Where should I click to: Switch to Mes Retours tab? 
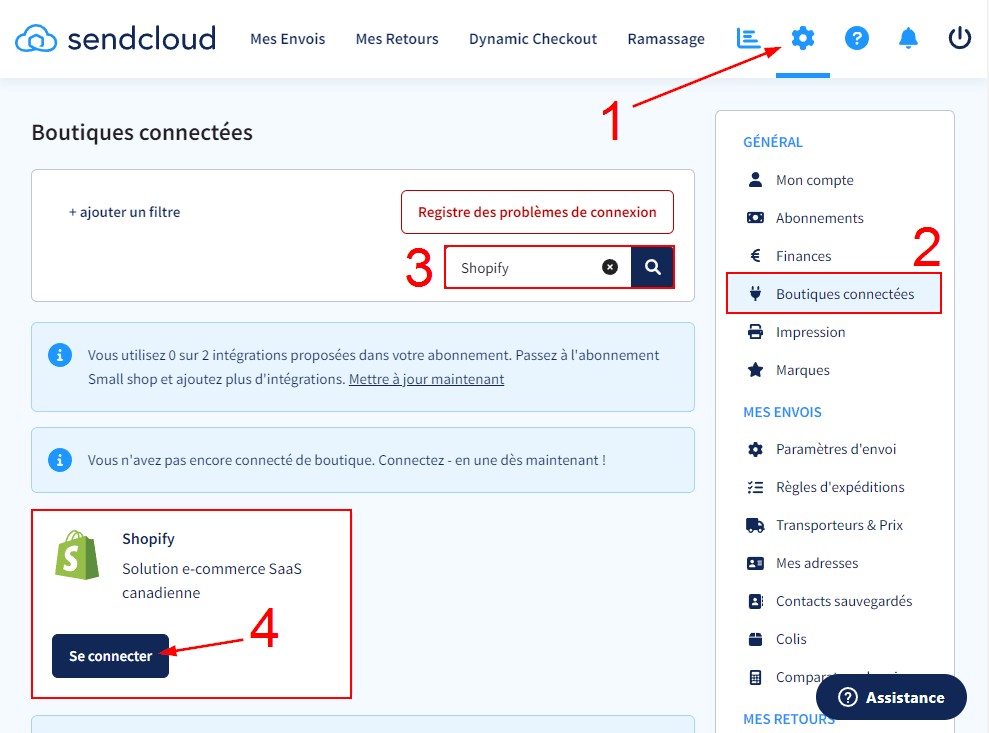click(x=397, y=39)
